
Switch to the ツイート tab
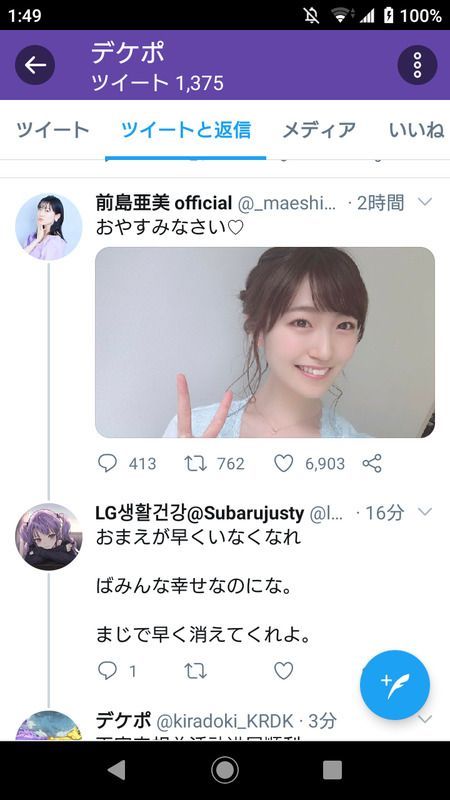click(x=53, y=130)
